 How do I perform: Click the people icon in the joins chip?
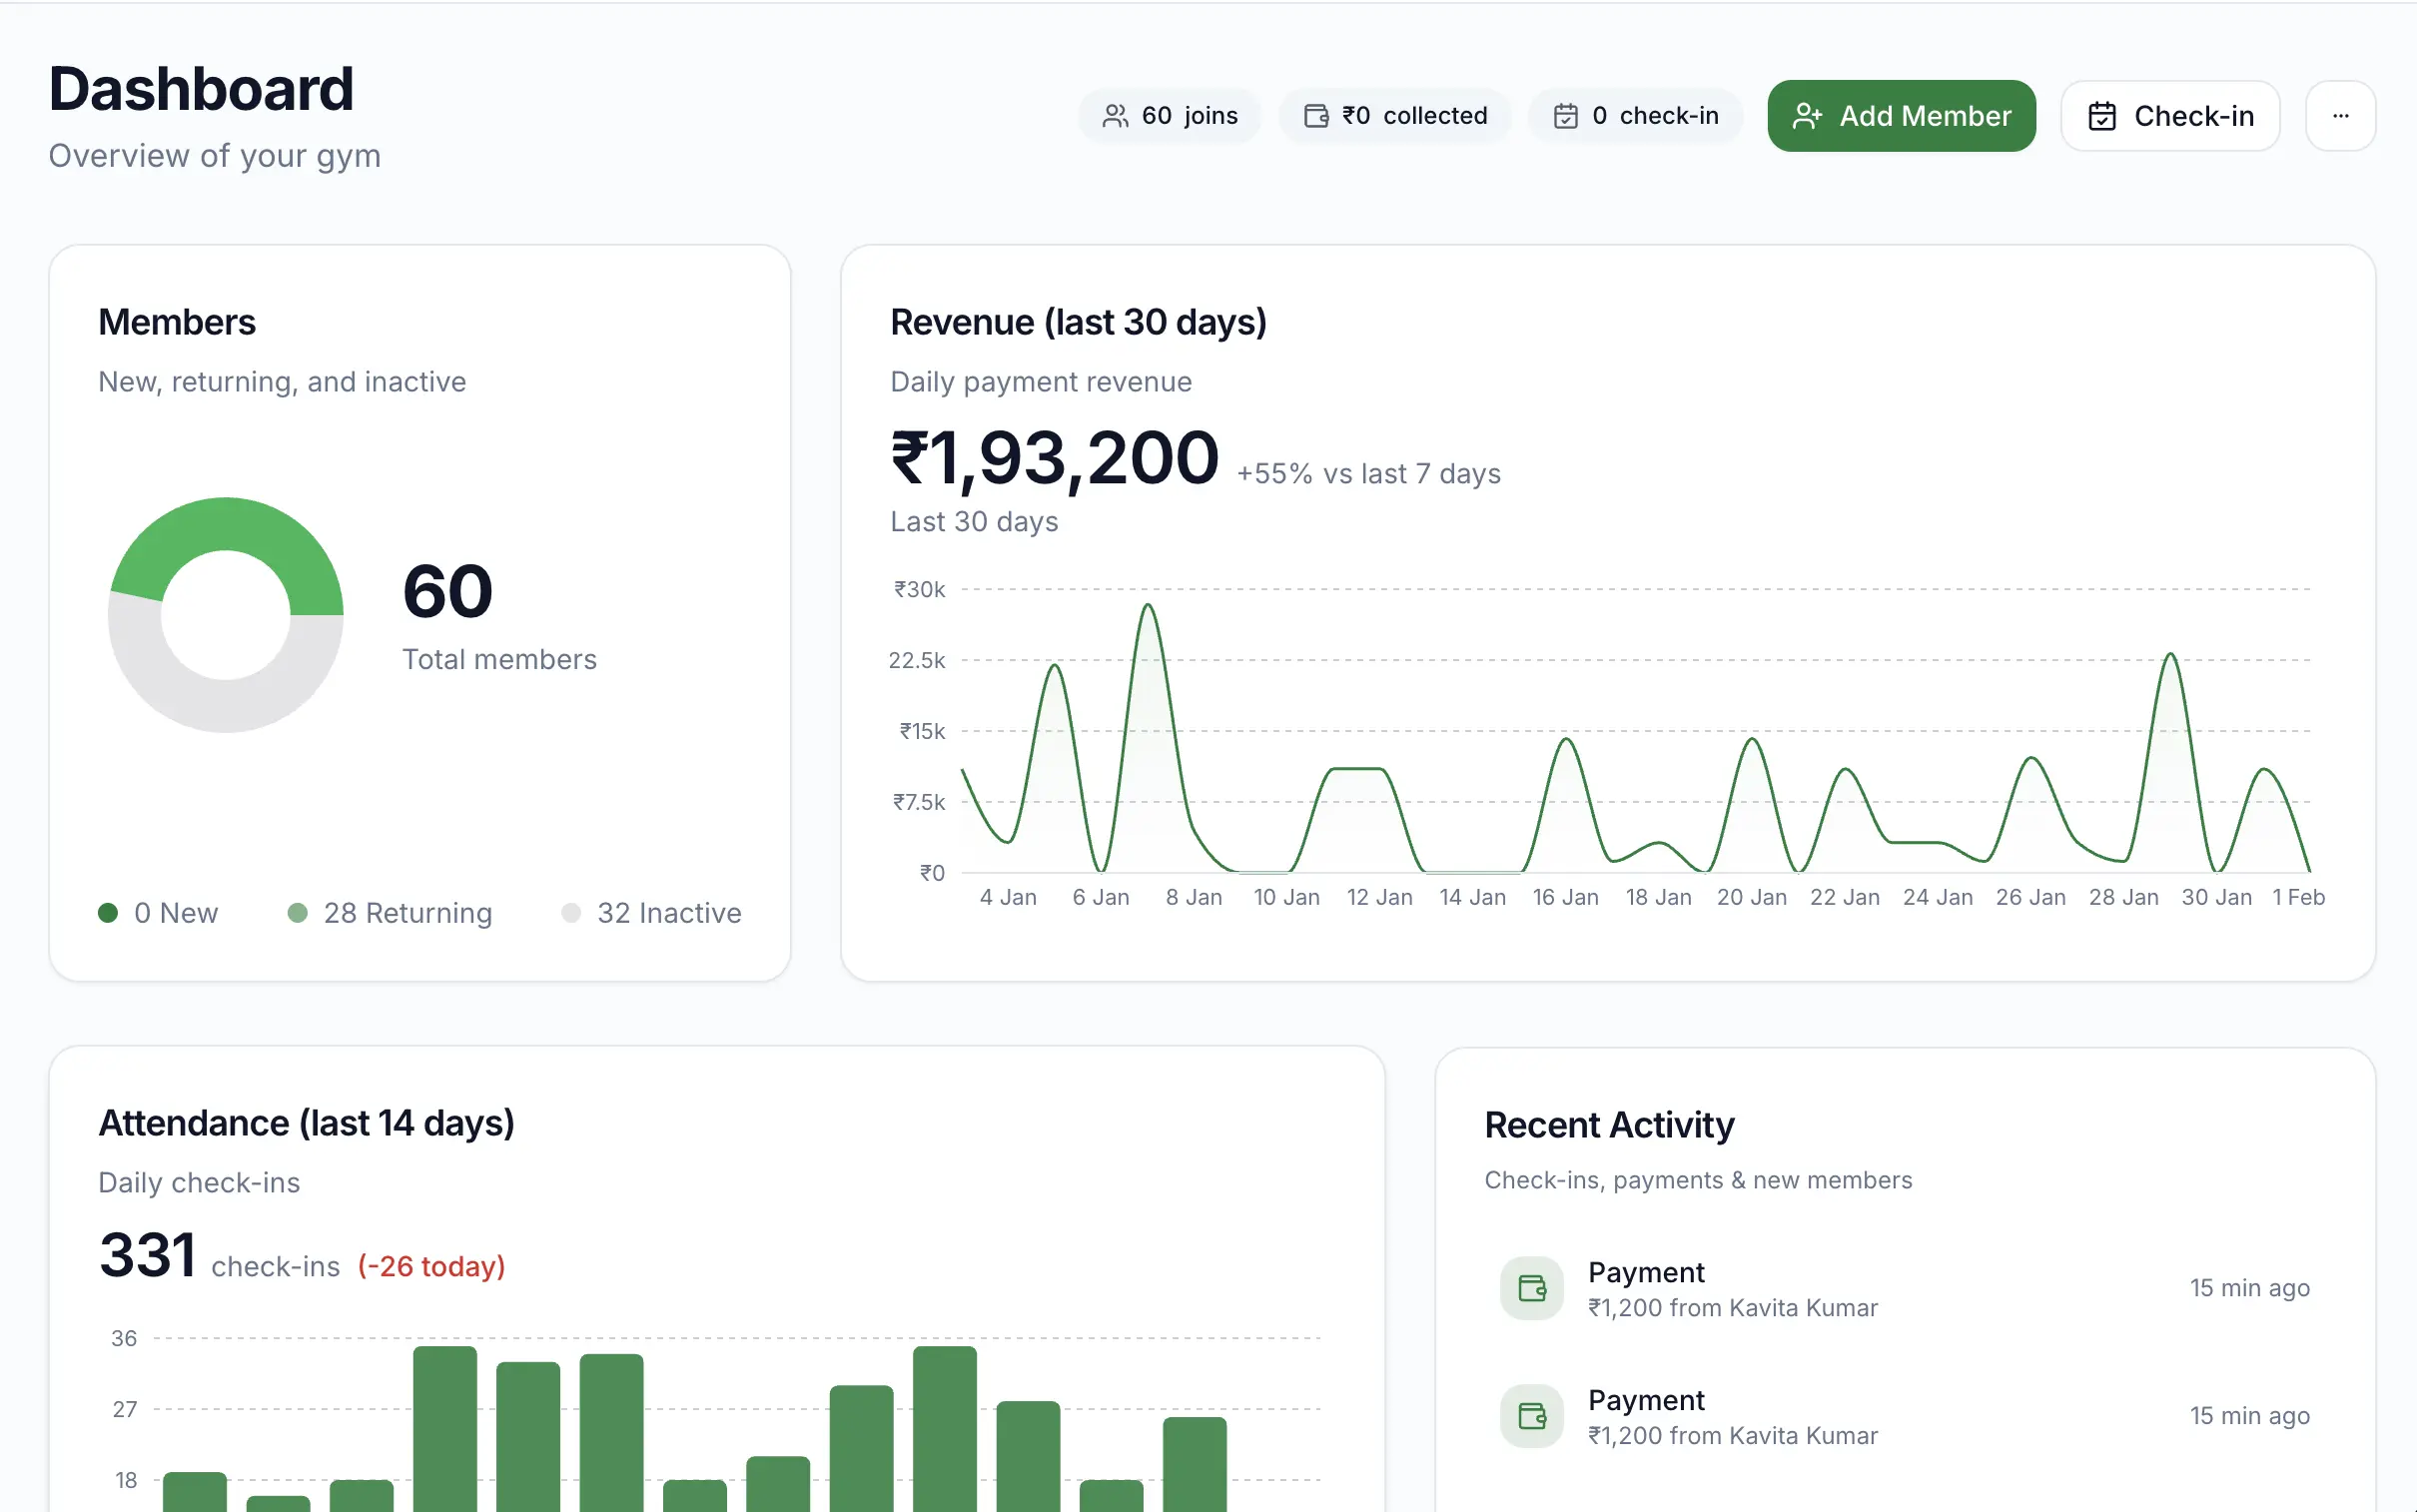click(x=1114, y=115)
